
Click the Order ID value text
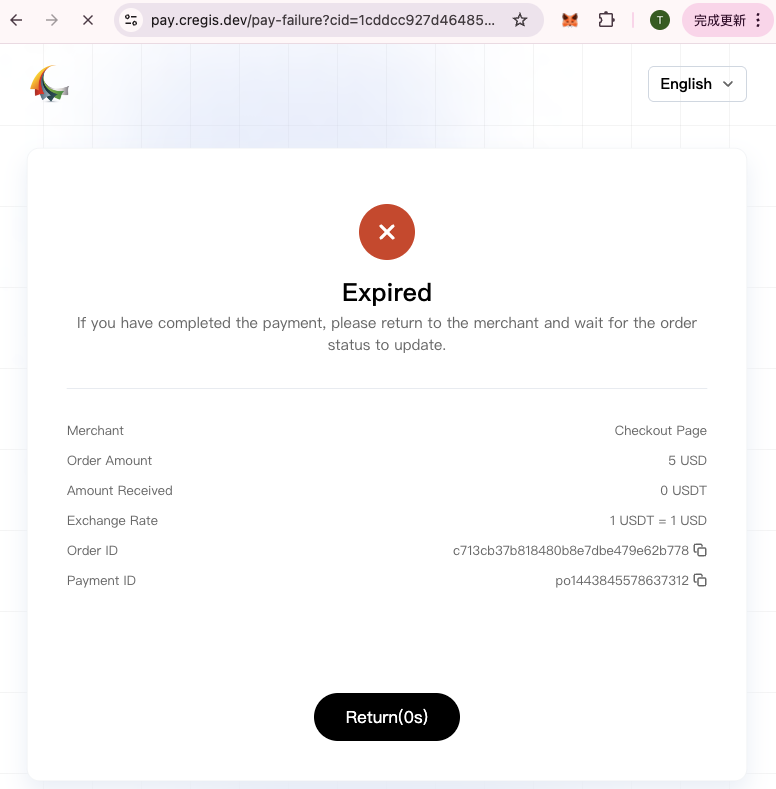pos(570,551)
